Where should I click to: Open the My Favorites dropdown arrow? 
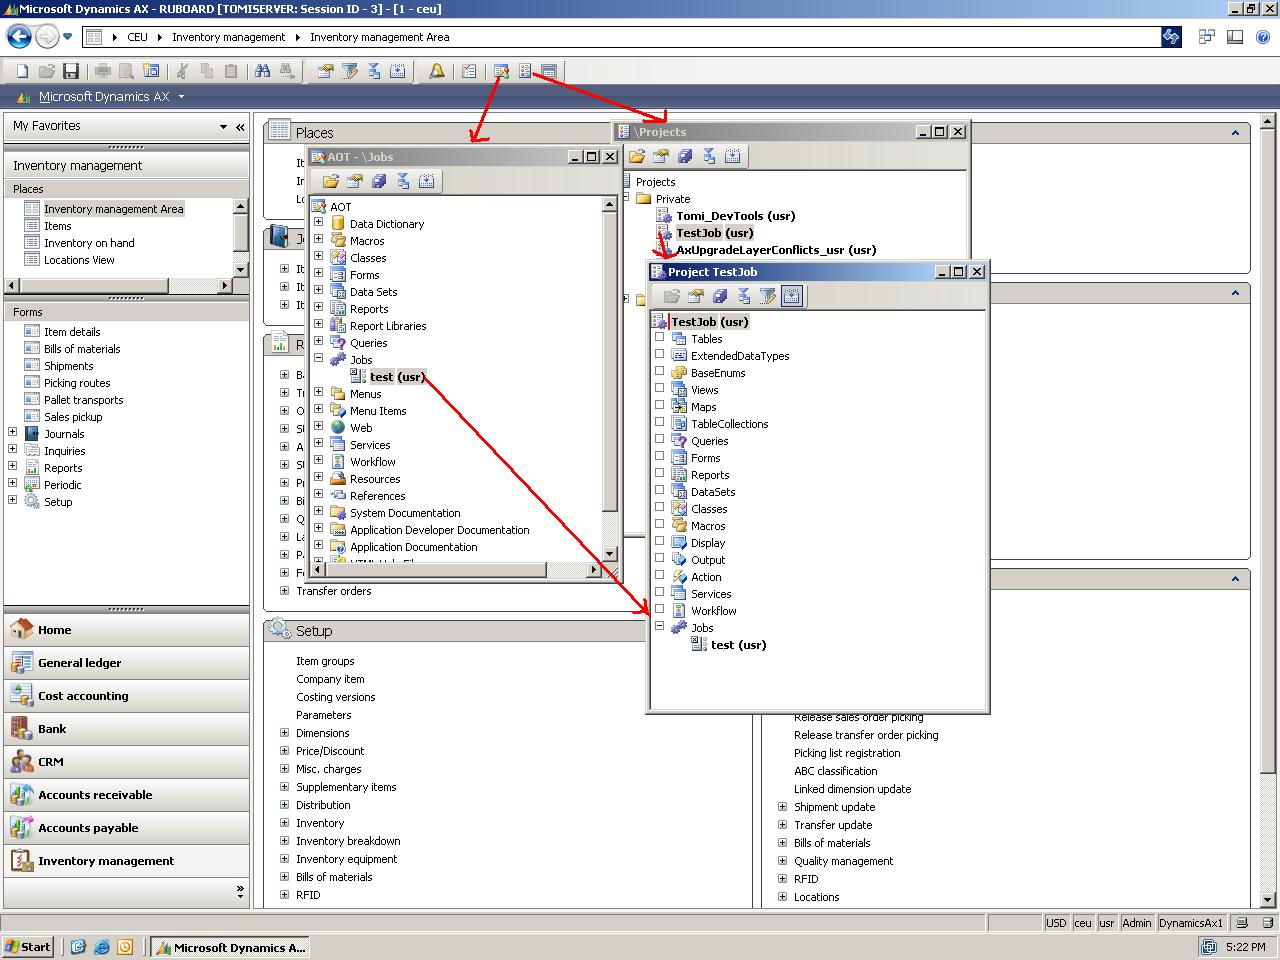tap(223, 126)
